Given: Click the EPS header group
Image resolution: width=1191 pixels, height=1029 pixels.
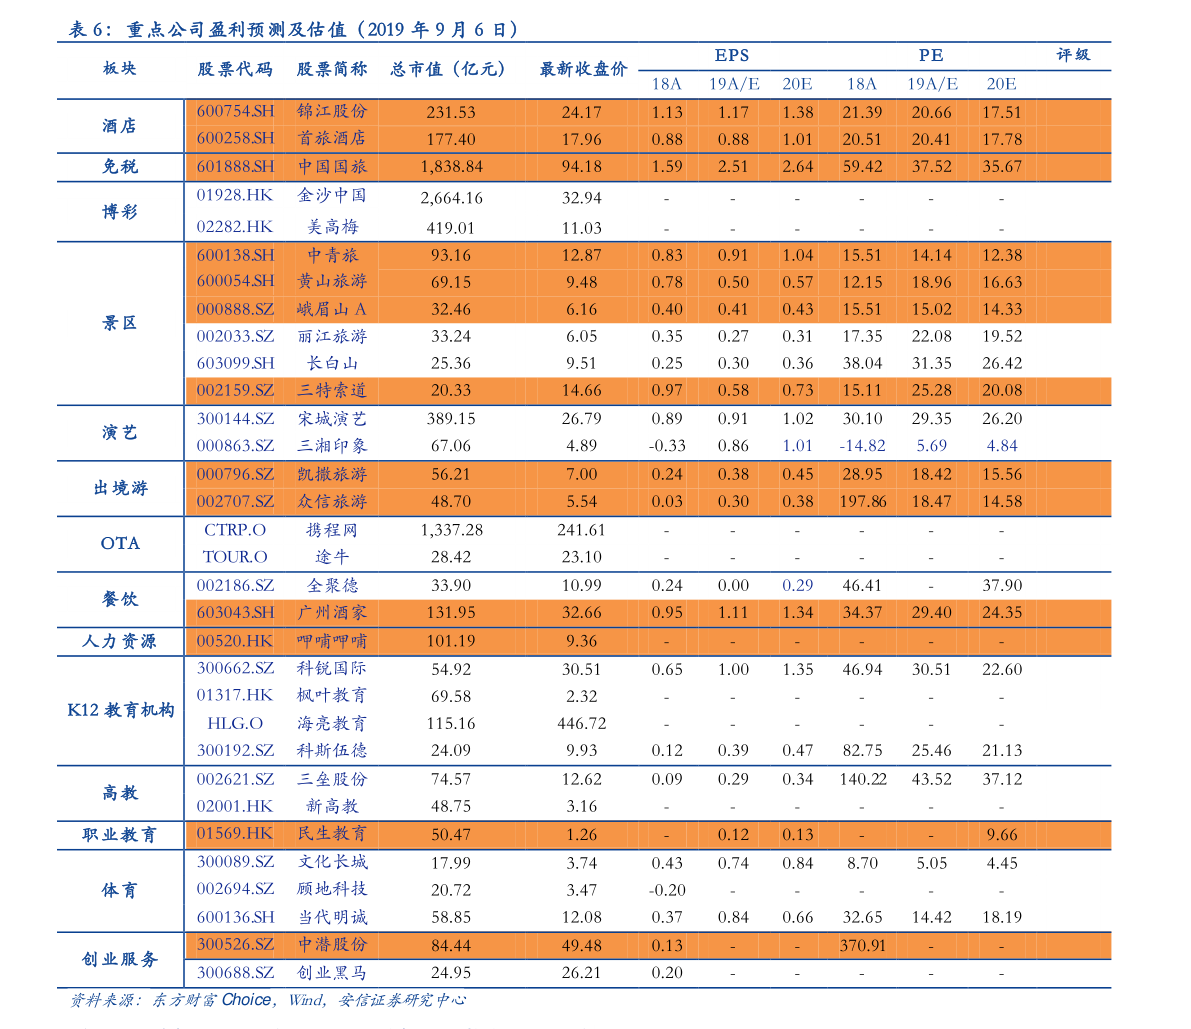Looking at the screenshot, I should click(731, 56).
